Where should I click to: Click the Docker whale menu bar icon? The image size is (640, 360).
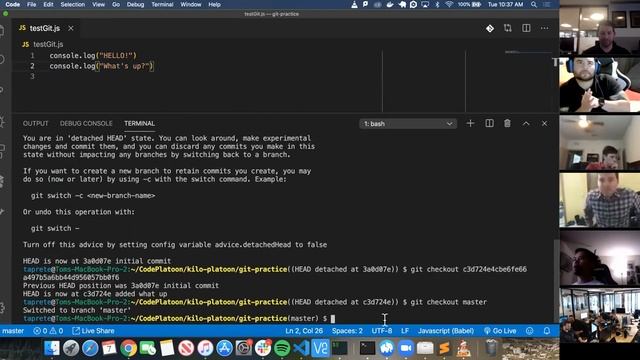tap(390, 4)
